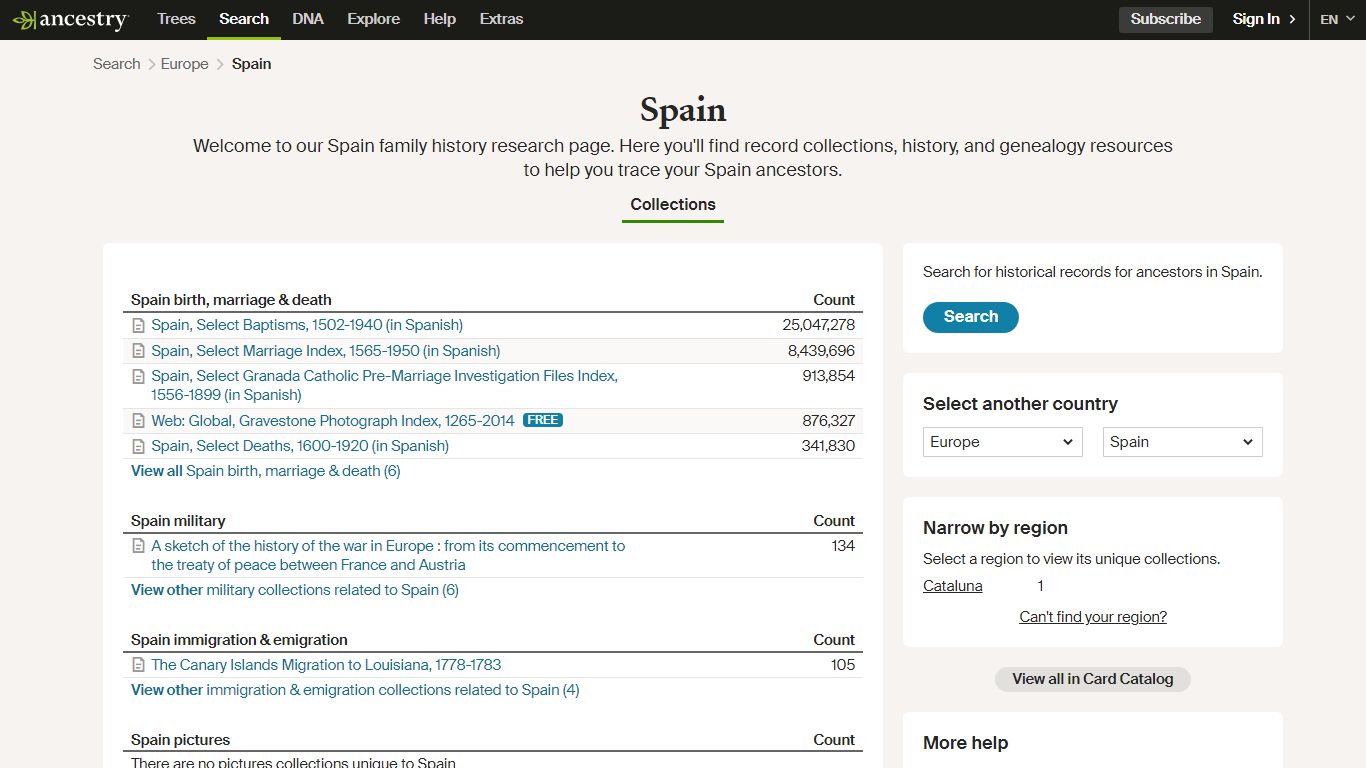Screen dimensions: 1366x768
Task: Open the Trees menu
Action: (176, 19)
